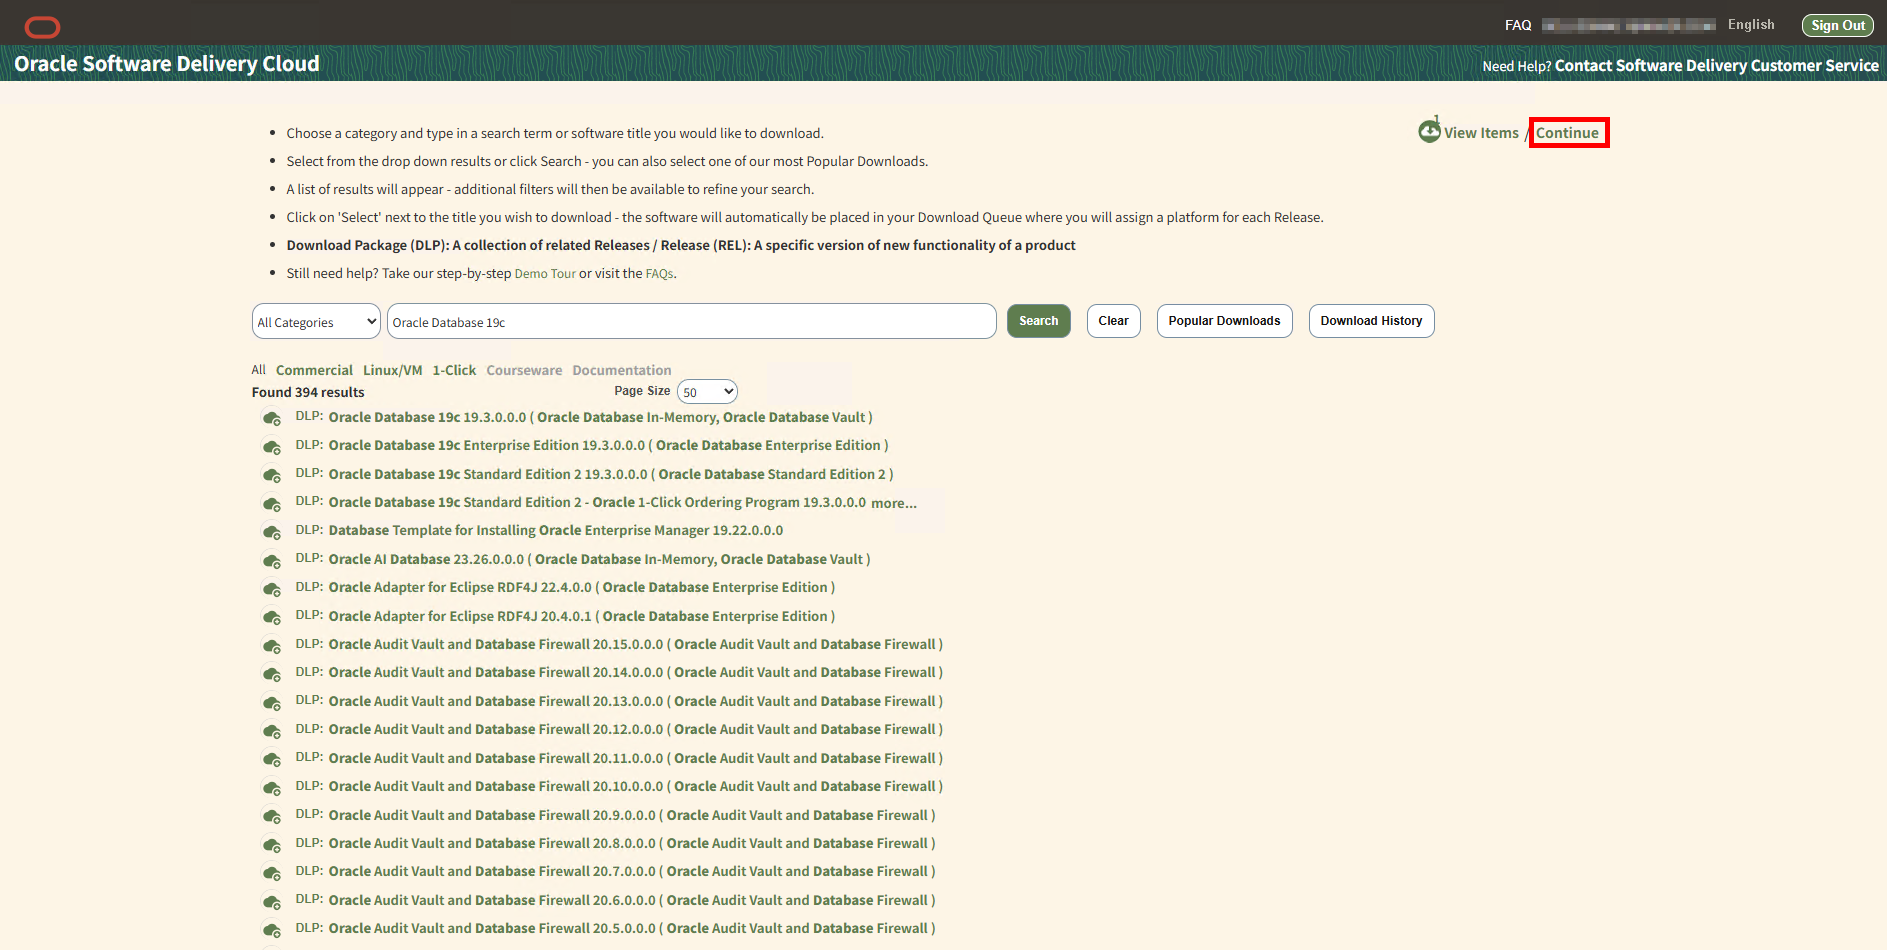Image resolution: width=1887 pixels, height=950 pixels.
Task: Click the Continue link
Action: tap(1567, 133)
